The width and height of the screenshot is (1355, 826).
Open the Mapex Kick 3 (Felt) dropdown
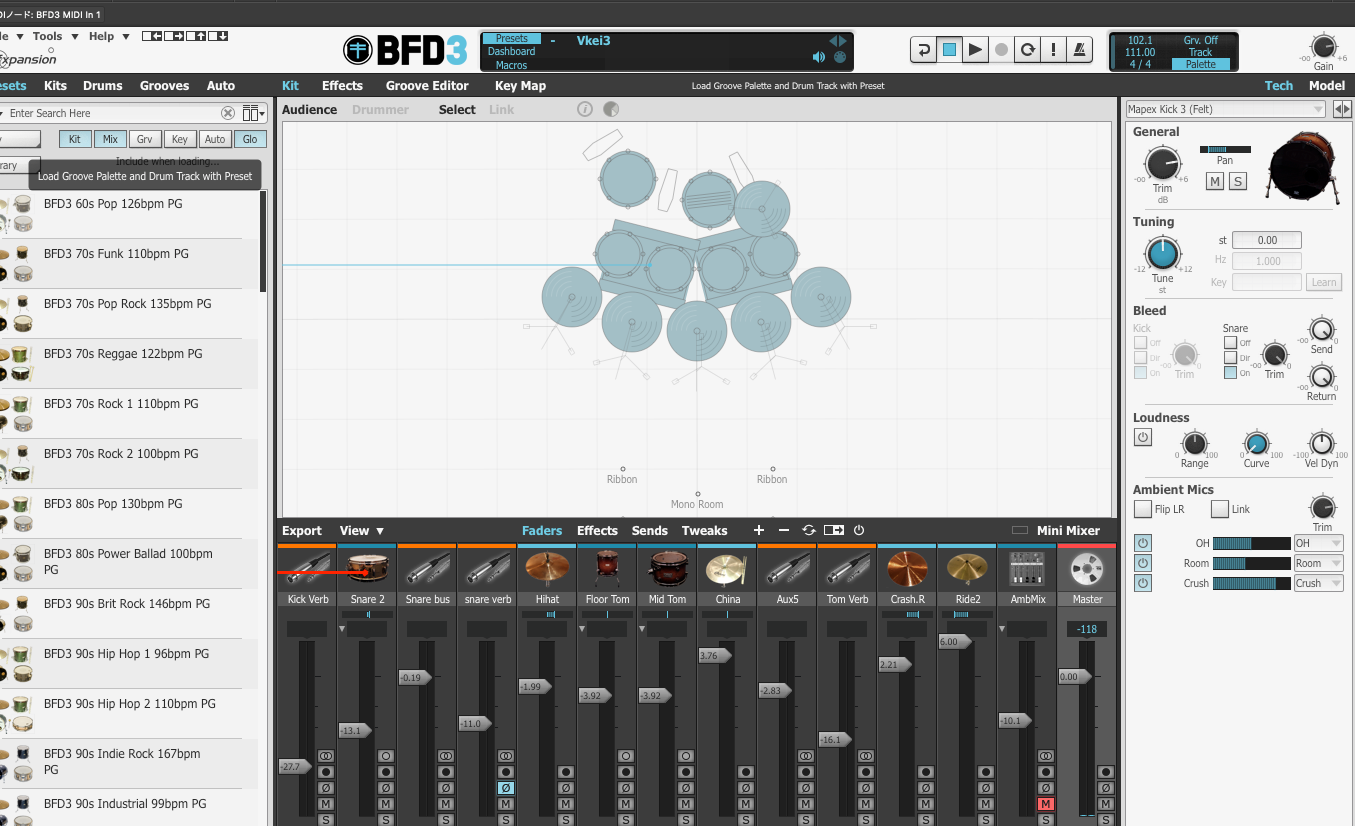tap(1228, 109)
